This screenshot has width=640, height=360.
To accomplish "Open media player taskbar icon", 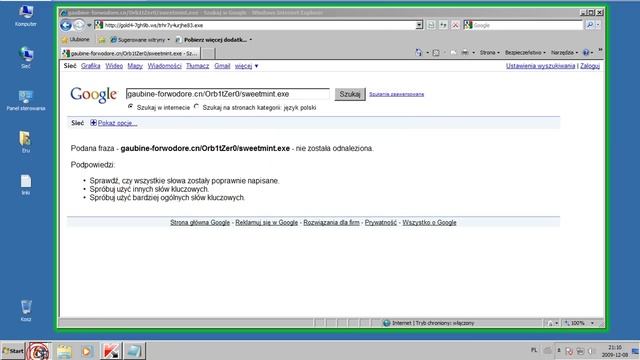I will pyautogui.click(x=87, y=351).
